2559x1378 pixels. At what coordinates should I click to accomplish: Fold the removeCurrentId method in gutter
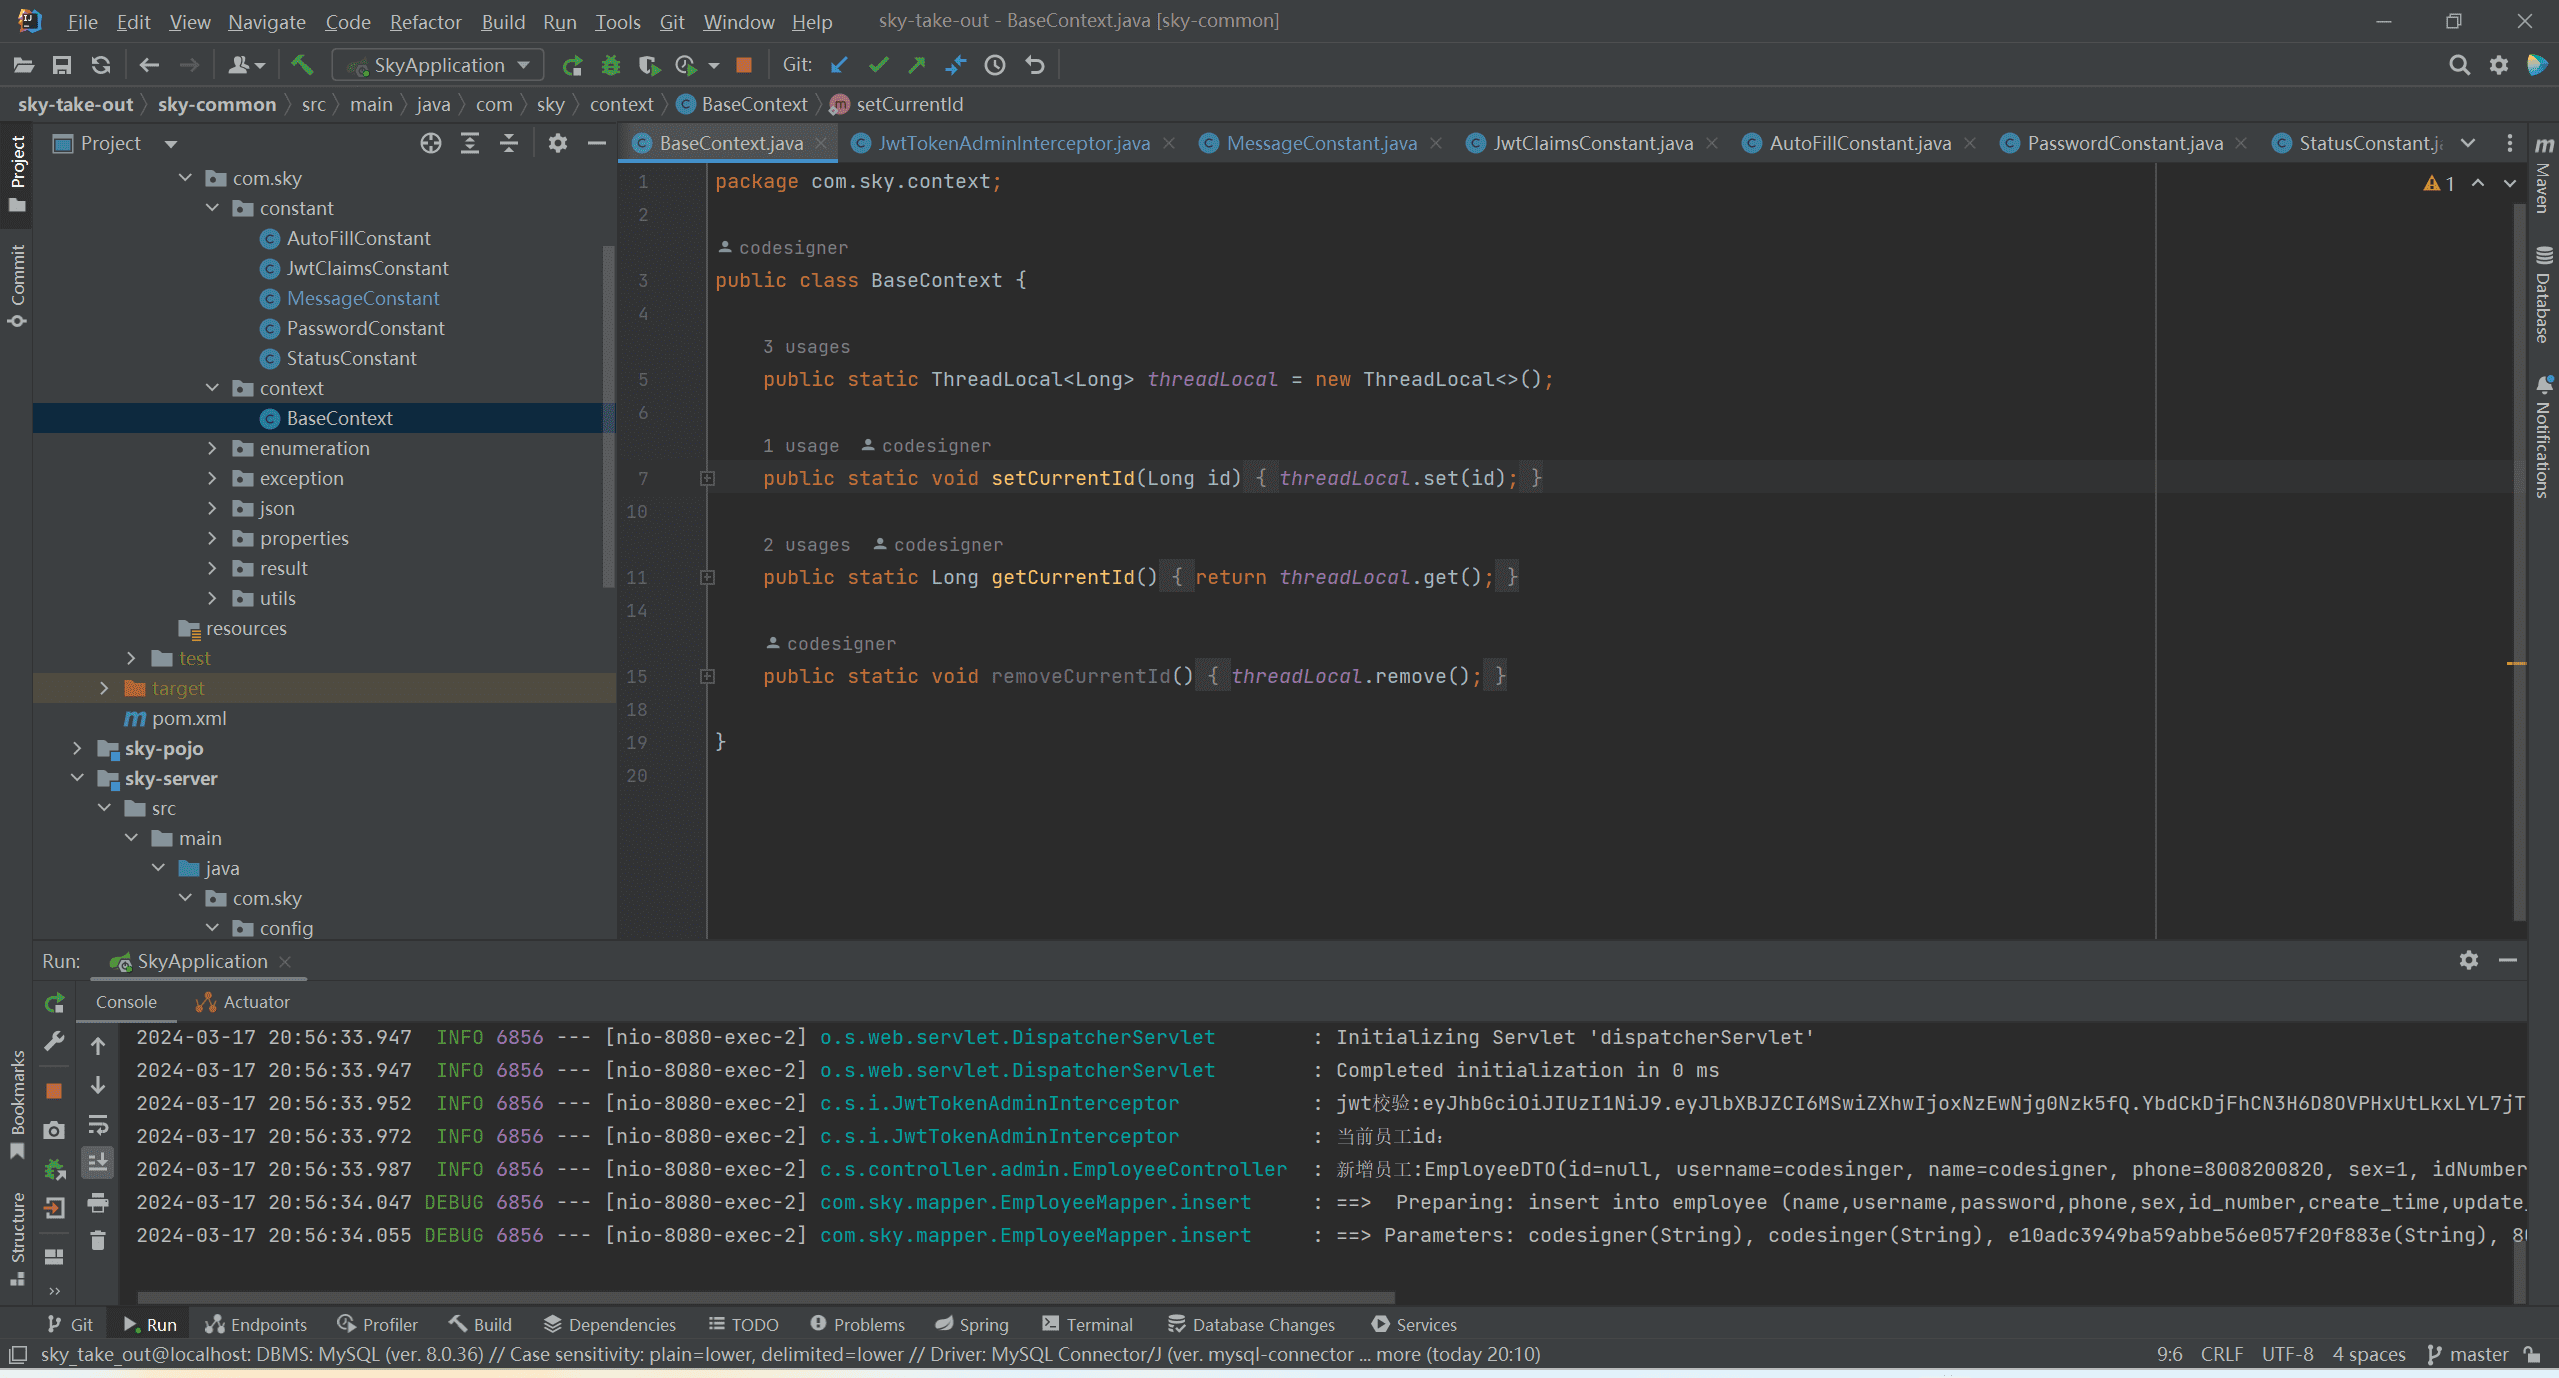tap(707, 676)
